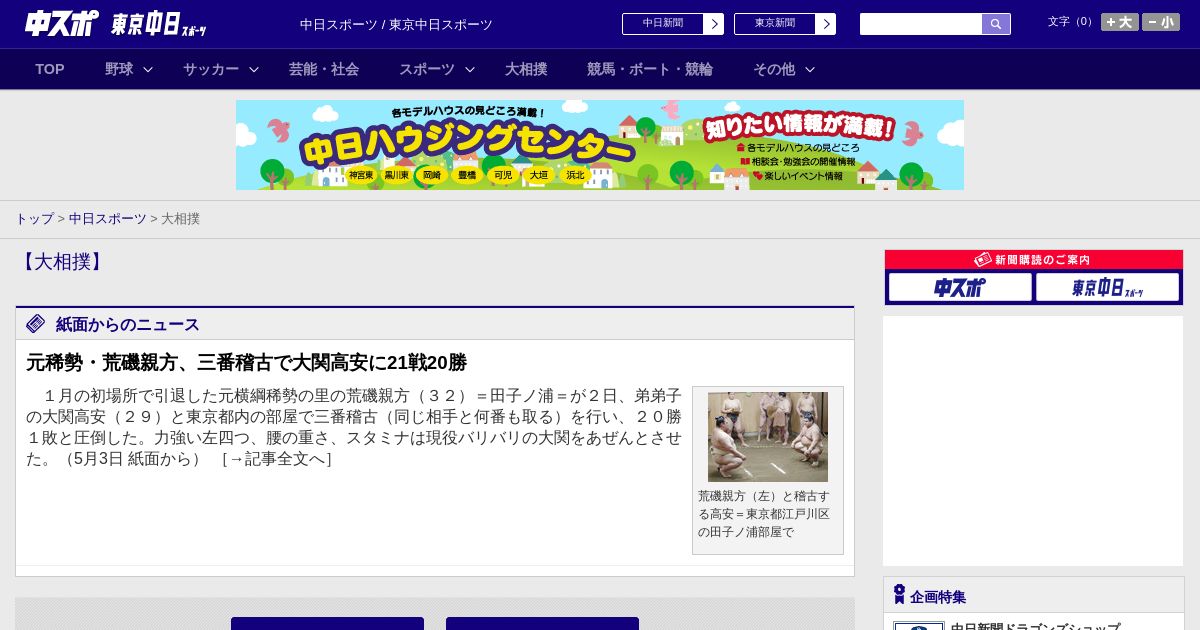Viewport: 1200px width, 630px height.
Task: Focus the site search input field
Action: pos(921,24)
